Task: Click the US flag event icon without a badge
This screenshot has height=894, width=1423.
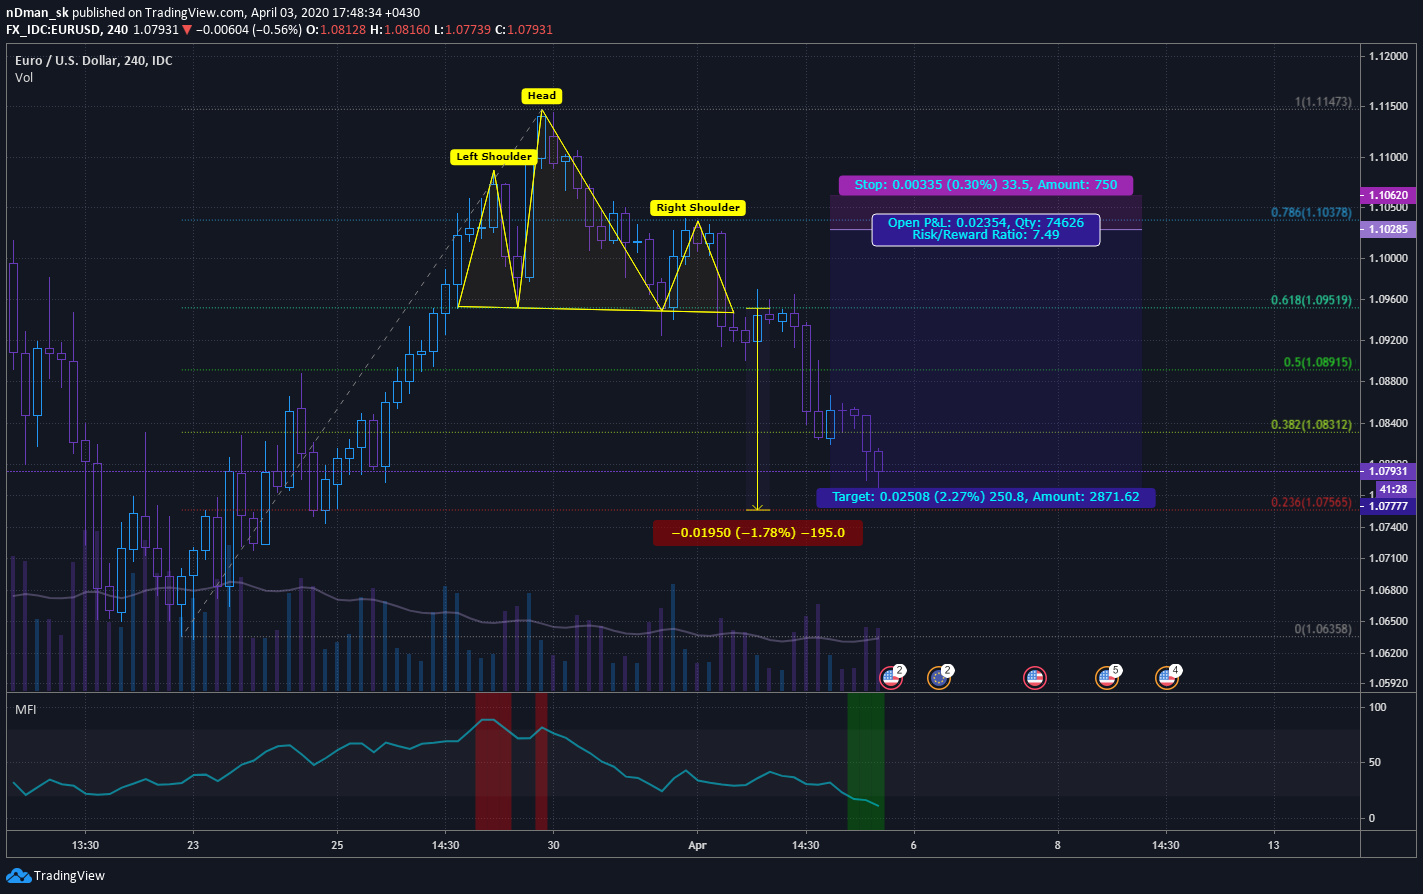Action: (x=1035, y=678)
